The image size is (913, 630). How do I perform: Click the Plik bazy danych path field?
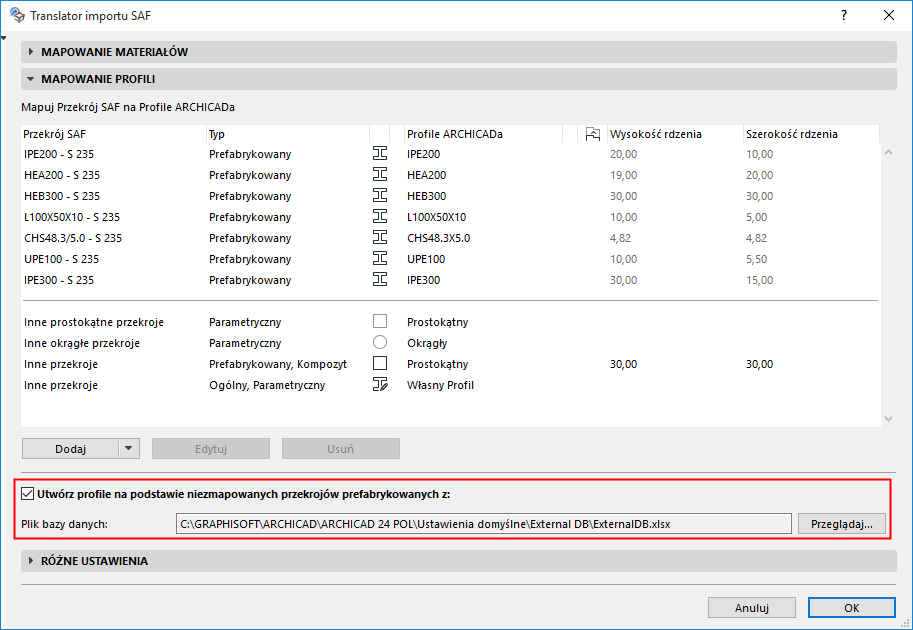483,523
